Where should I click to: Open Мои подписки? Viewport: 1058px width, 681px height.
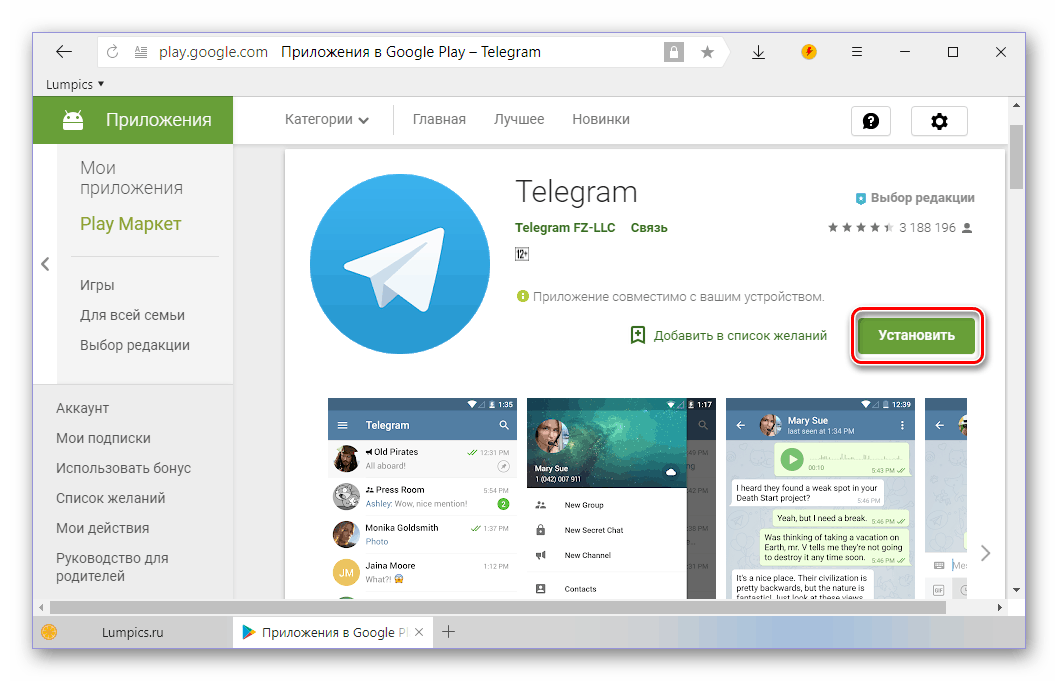pyautogui.click(x=103, y=438)
